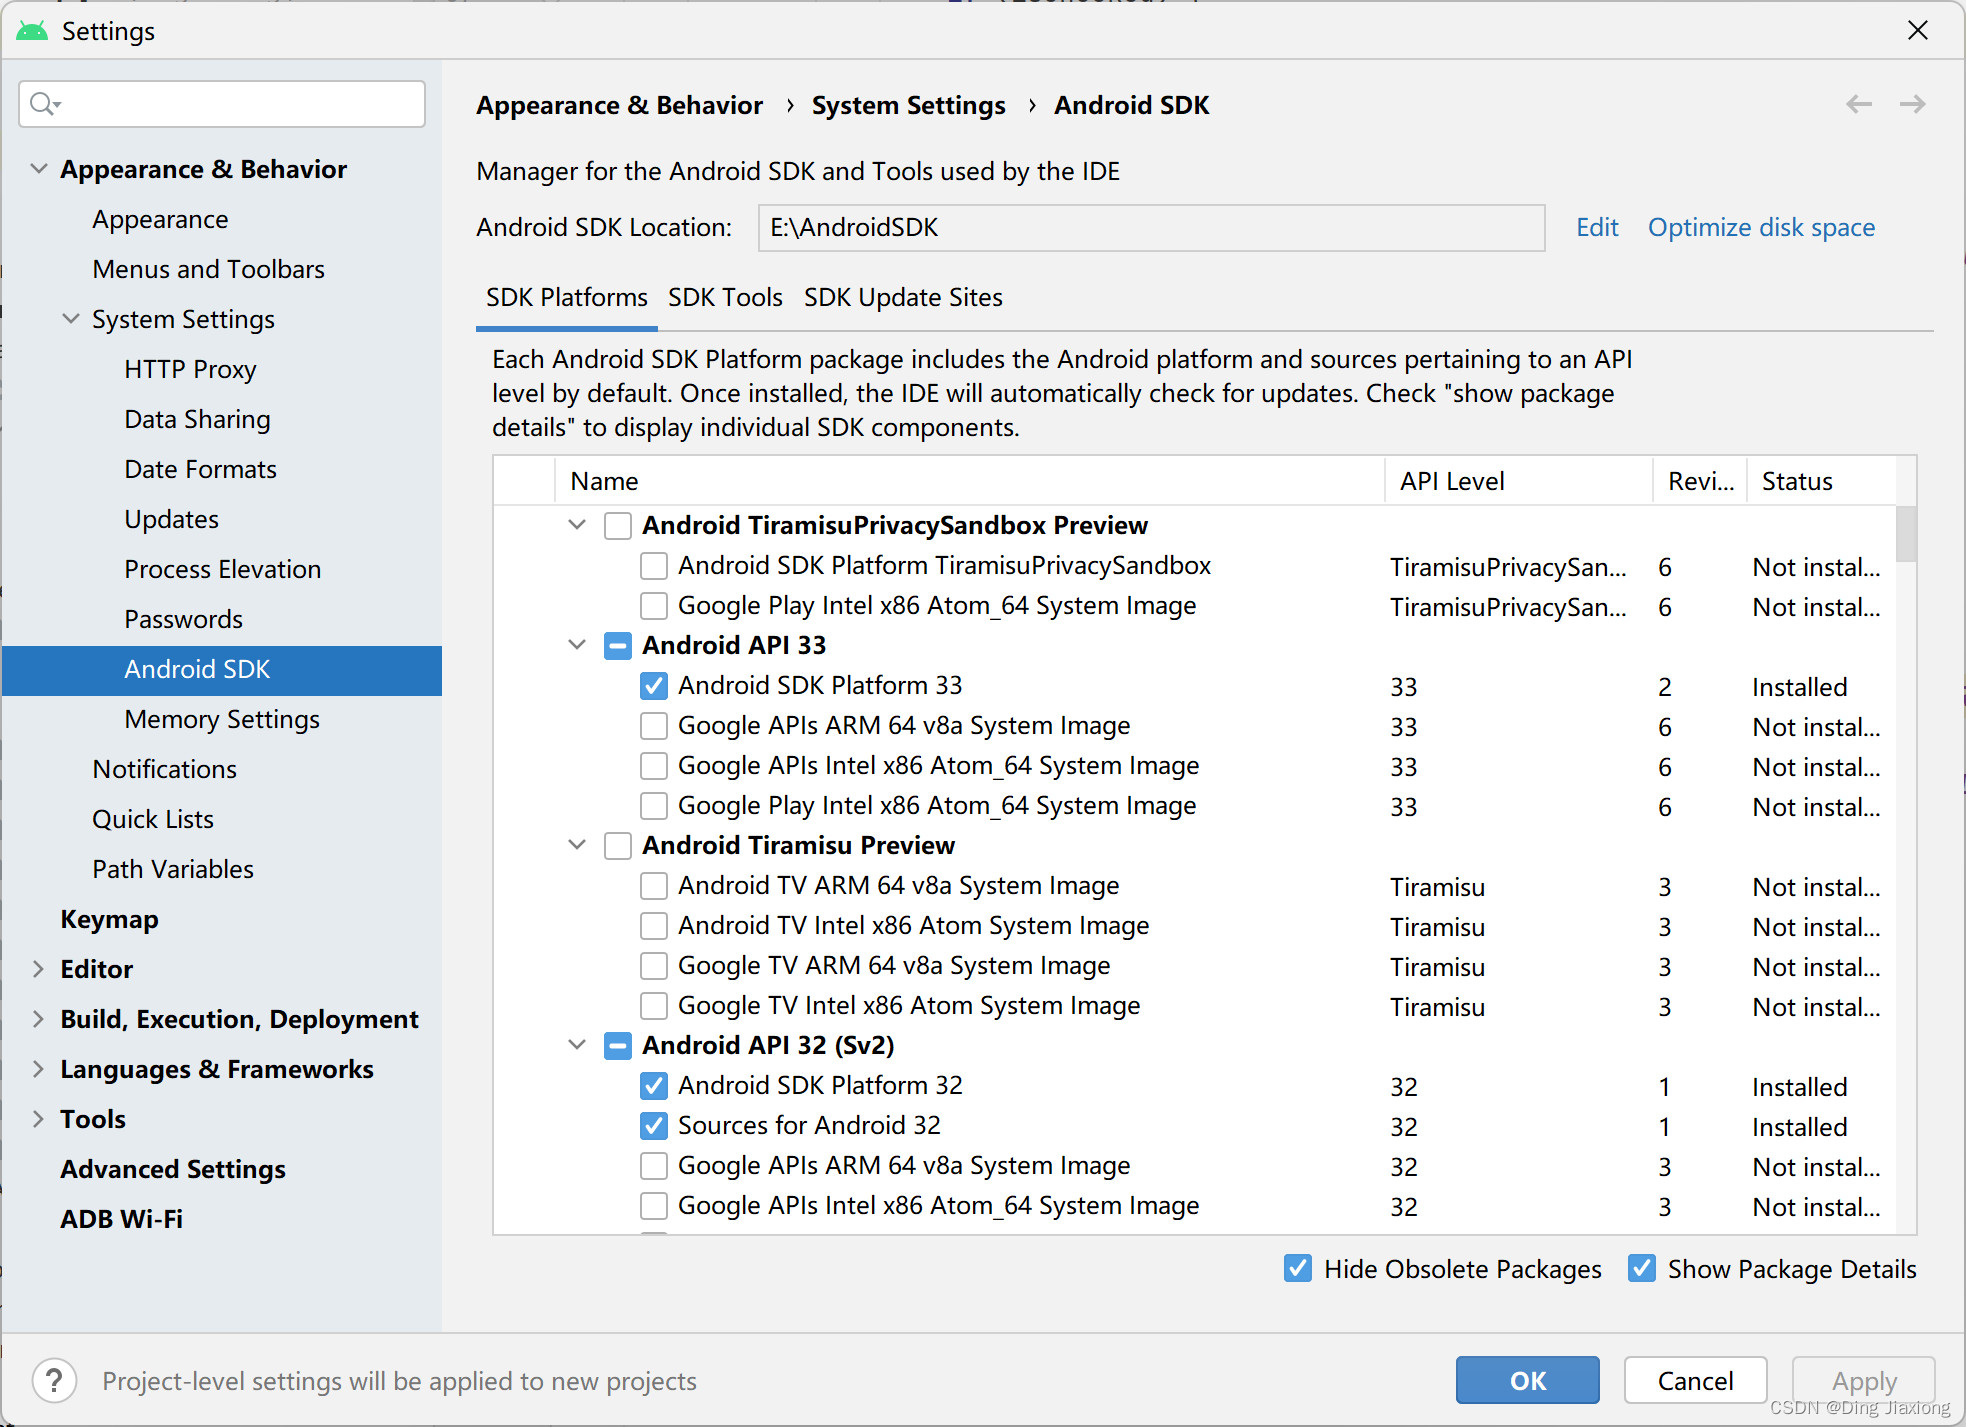The width and height of the screenshot is (1966, 1427).
Task: Collapse Android API 33 row
Action: (577, 645)
